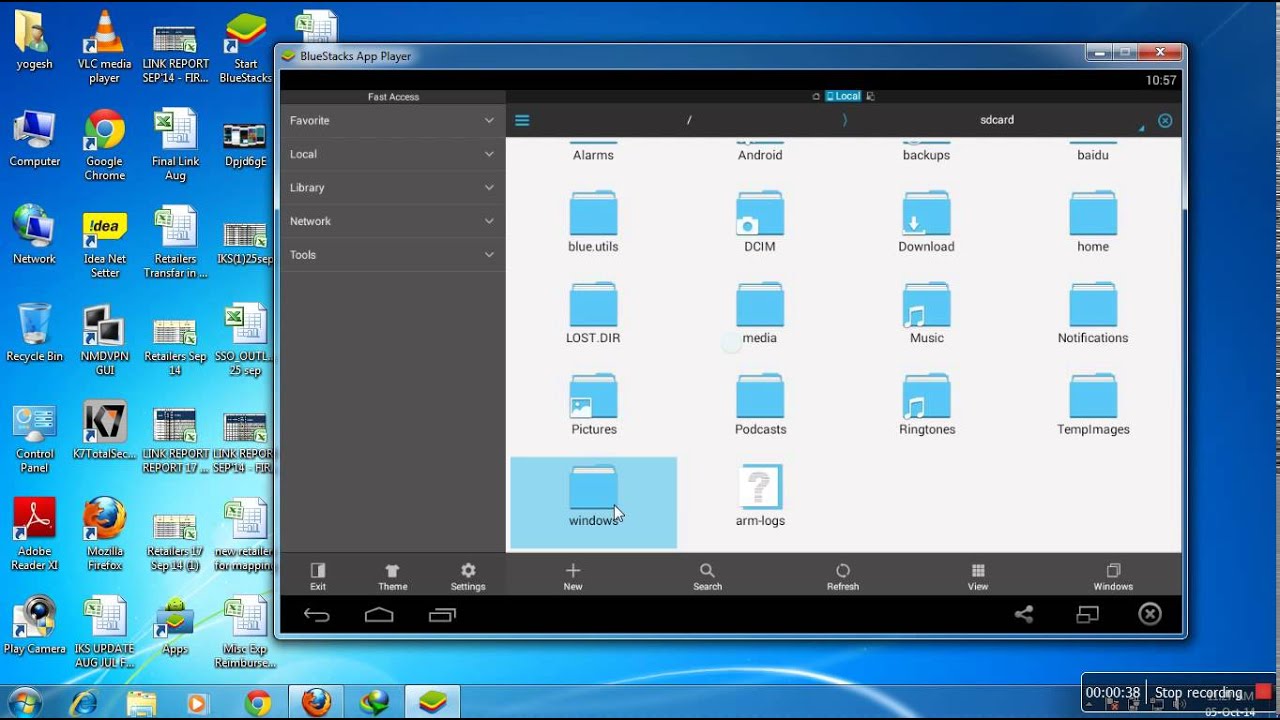
Task: Expand the Local section
Action: (x=392, y=154)
